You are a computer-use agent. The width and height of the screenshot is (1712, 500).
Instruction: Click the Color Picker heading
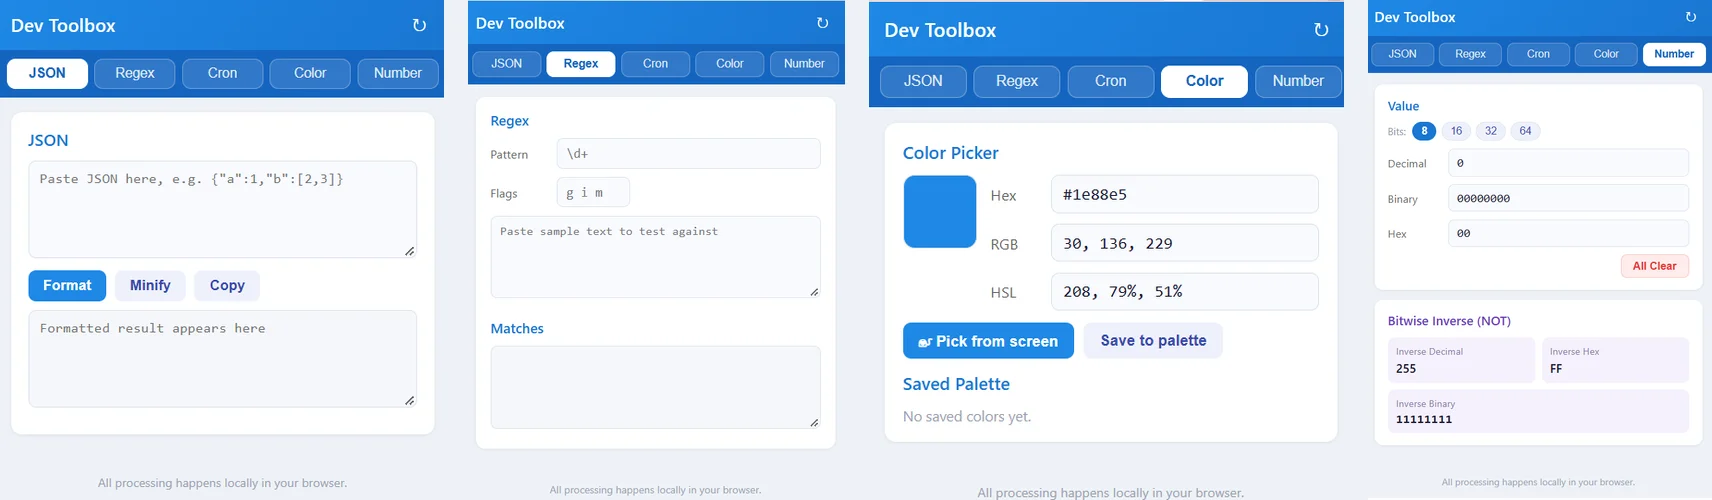[x=950, y=153]
